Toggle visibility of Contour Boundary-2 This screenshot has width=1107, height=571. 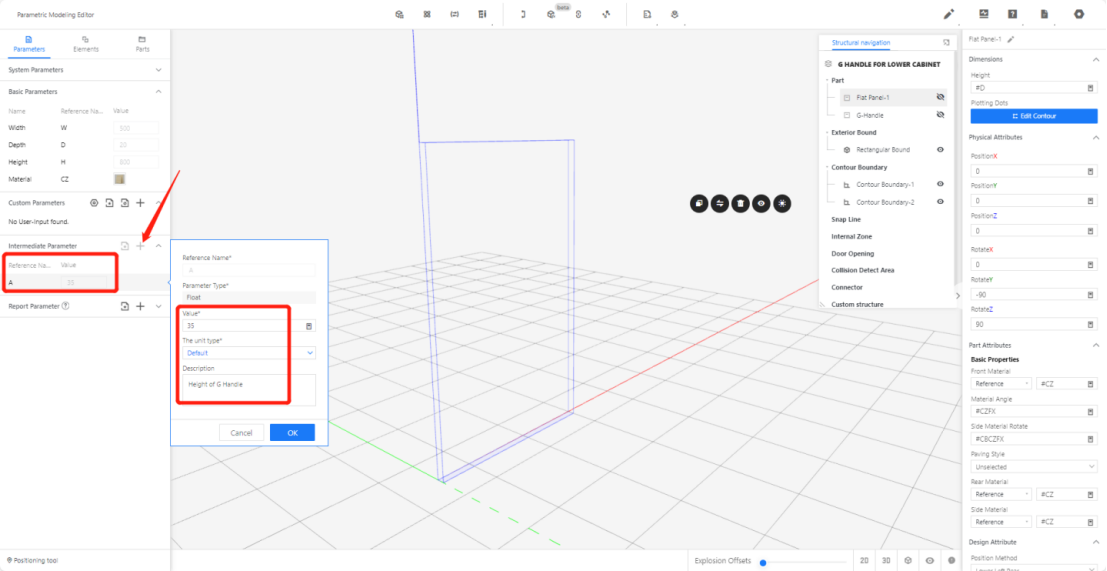[940, 202]
